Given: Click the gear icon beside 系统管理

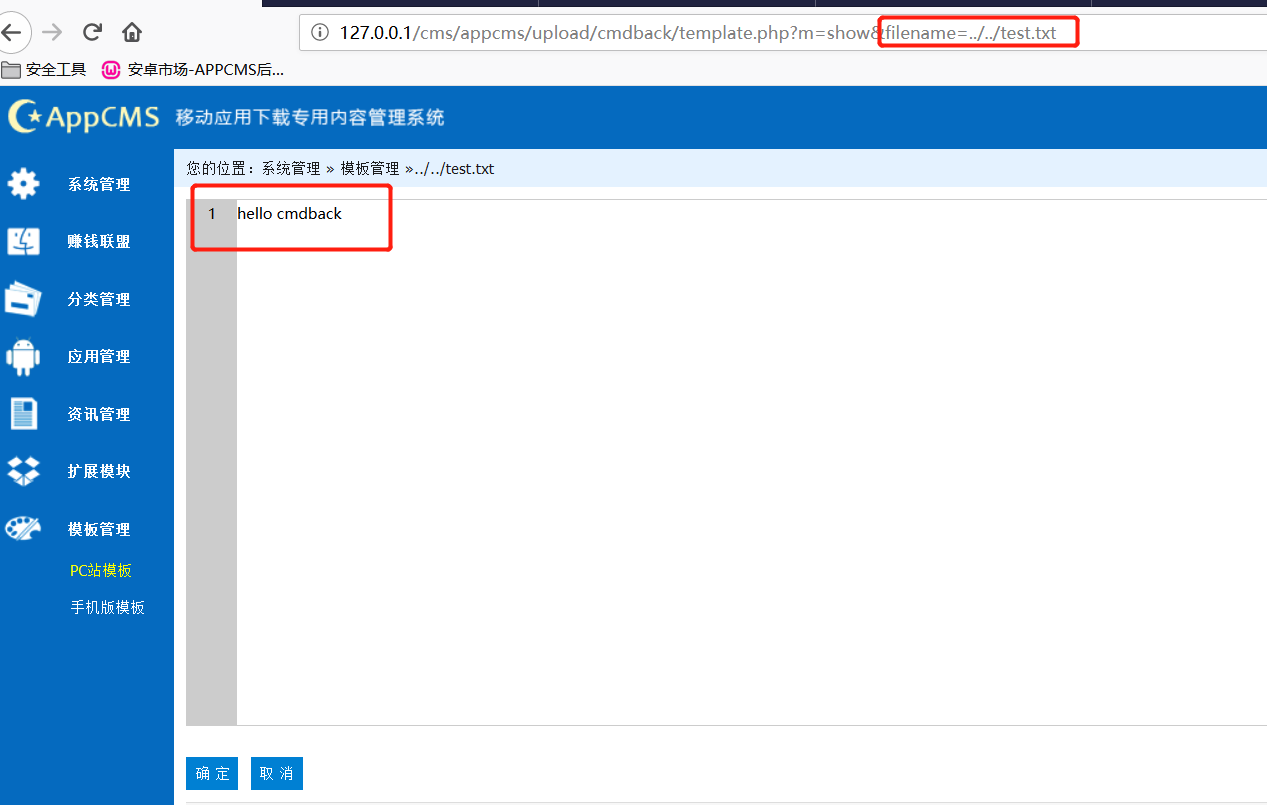Looking at the screenshot, I should [x=23, y=184].
